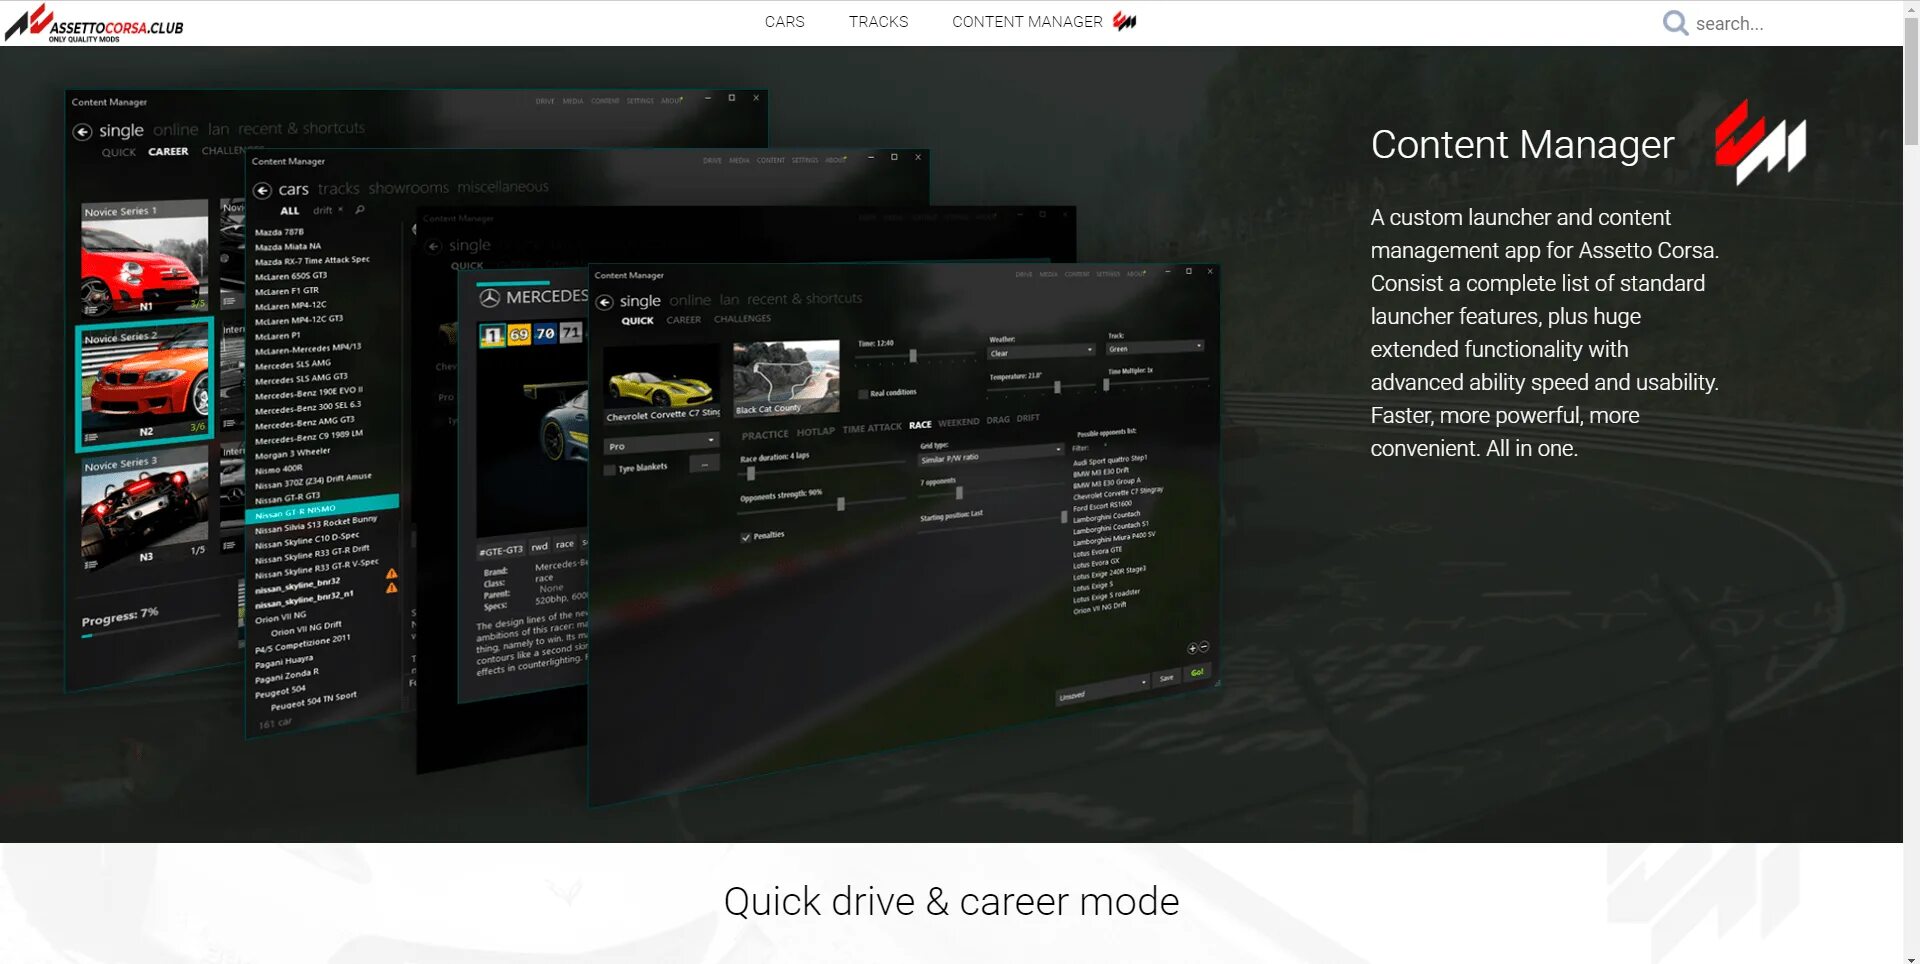Viewport: 1920px width, 964px height.
Task: Select 'Pagani Huayra' in cars list
Action: click(x=284, y=661)
